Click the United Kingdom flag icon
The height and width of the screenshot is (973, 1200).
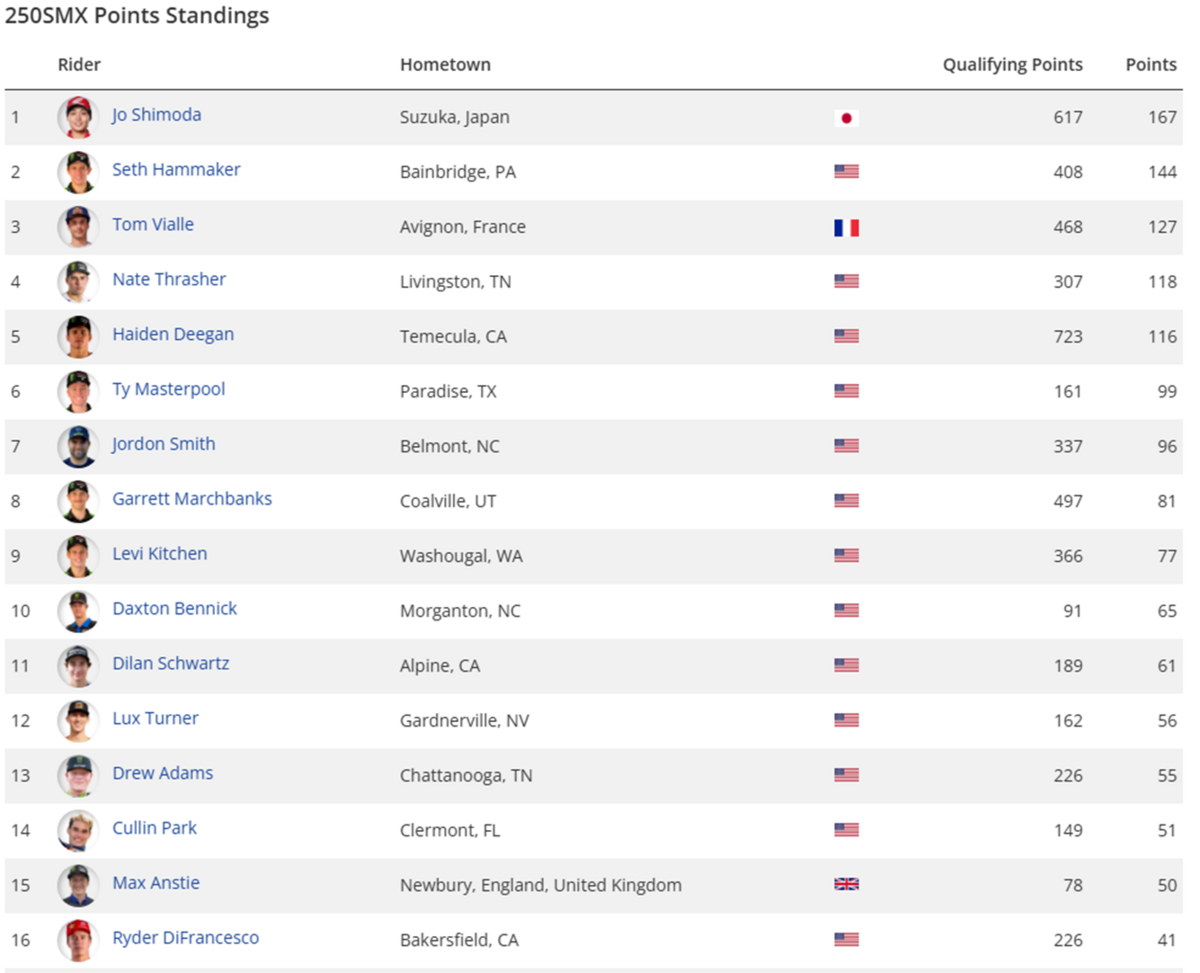tap(846, 884)
